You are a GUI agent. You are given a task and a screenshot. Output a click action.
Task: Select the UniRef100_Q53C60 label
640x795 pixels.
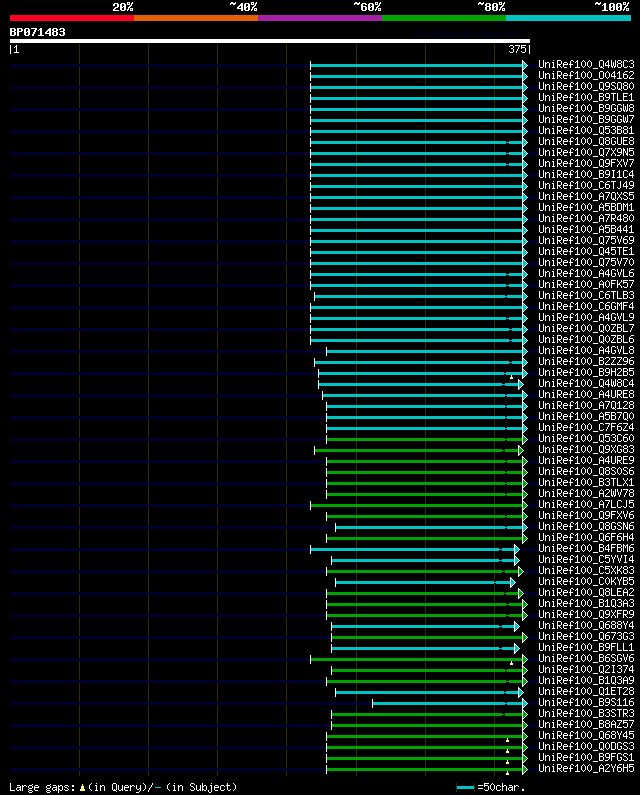(586, 439)
